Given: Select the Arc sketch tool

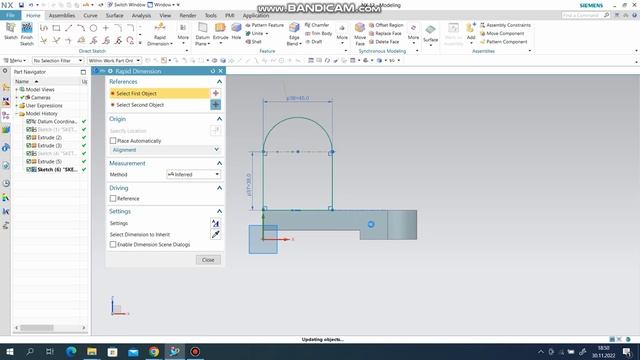Looking at the screenshot, I should (x=81, y=28).
